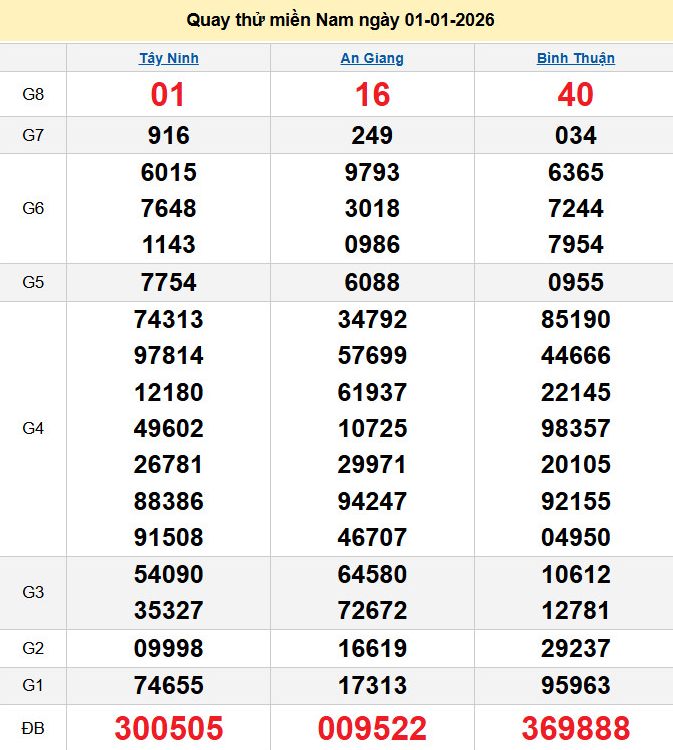Select the G7 row label
Screen dimensions: 673x750
(x=33, y=135)
